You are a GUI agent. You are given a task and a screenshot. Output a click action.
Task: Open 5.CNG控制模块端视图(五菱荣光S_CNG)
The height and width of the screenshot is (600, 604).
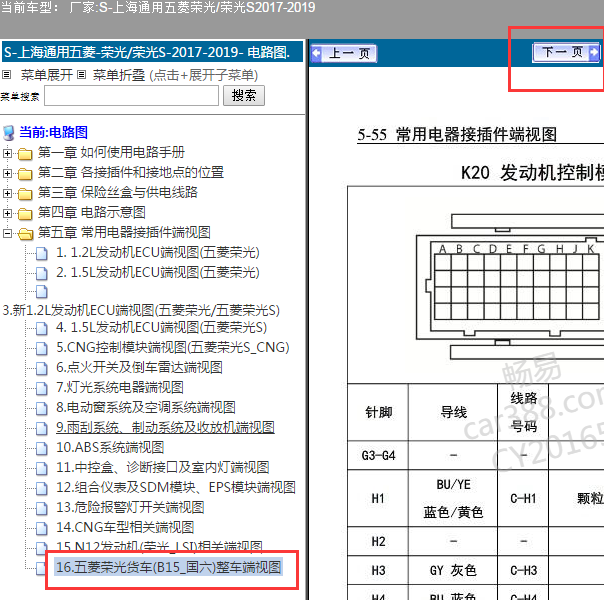(x=173, y=348)
